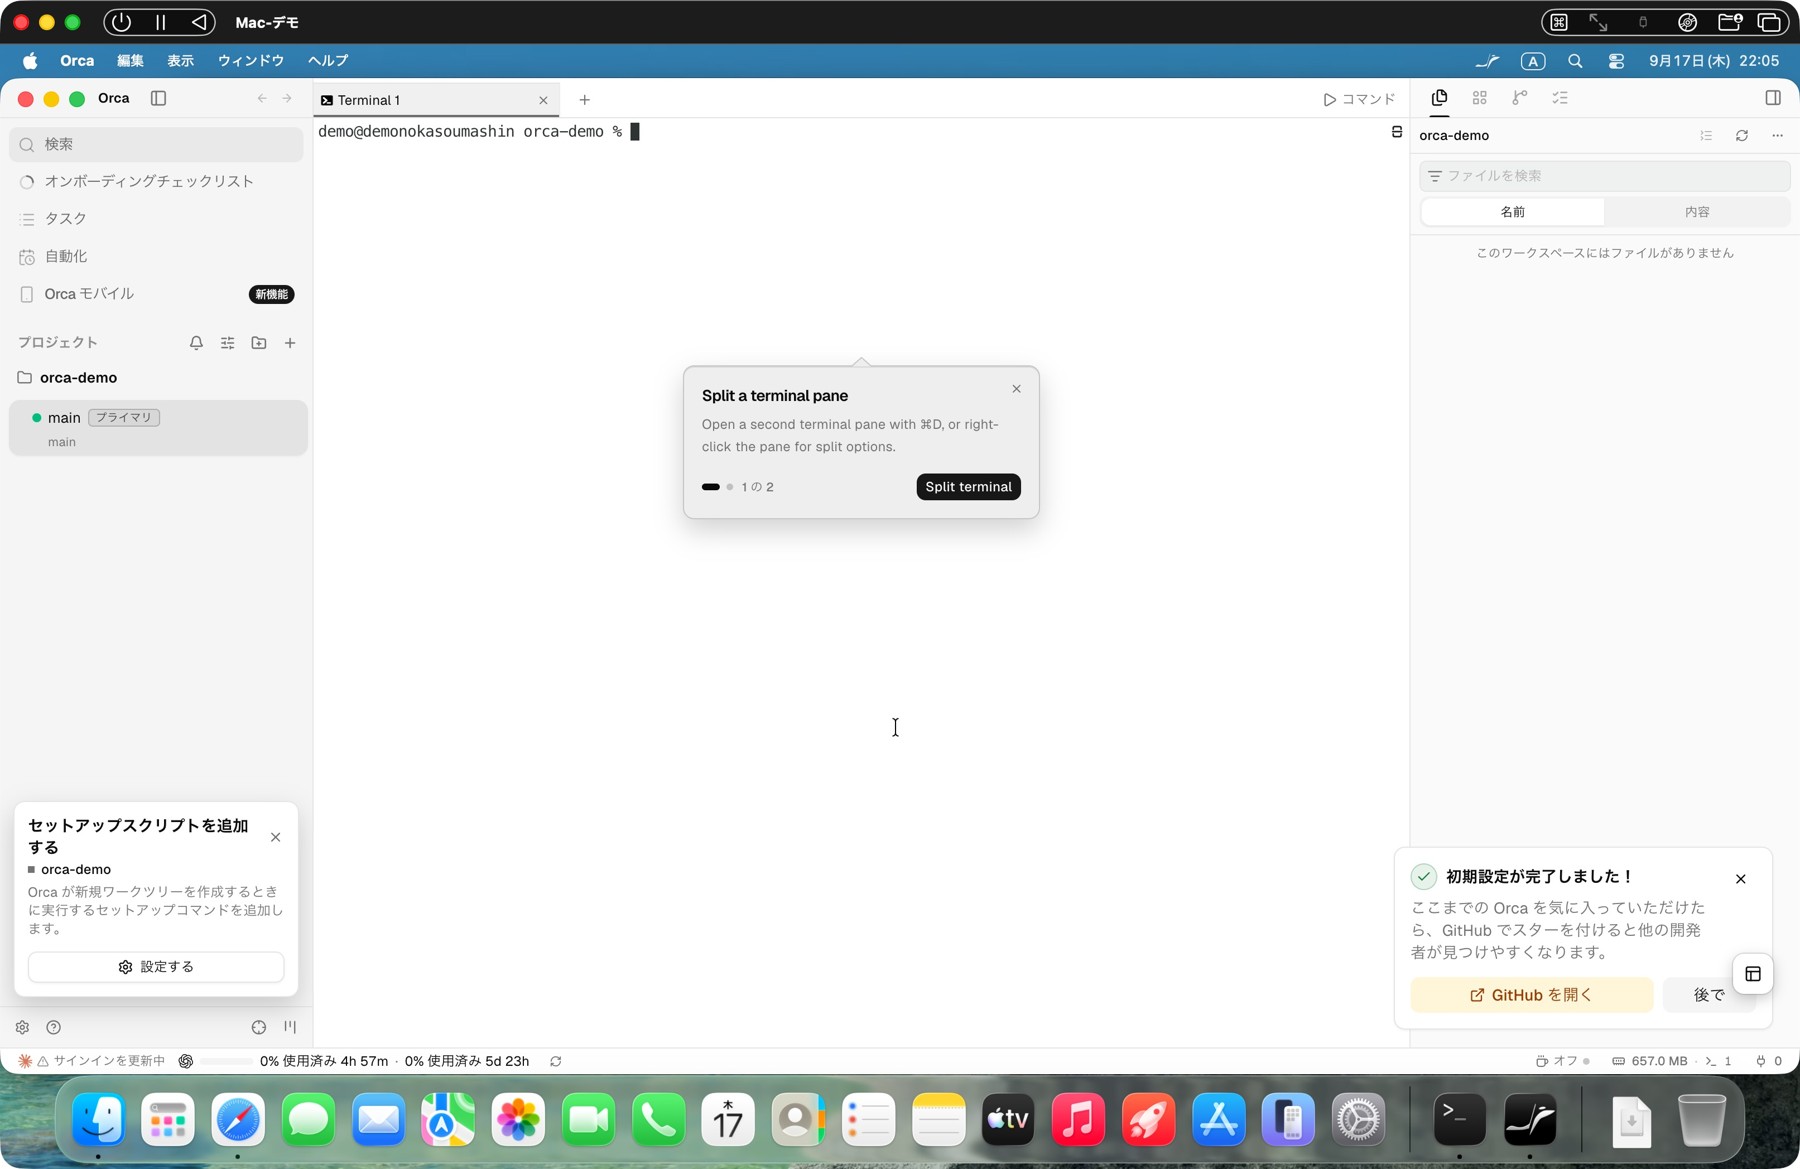Add a new project with plus icon

(290, 343)
